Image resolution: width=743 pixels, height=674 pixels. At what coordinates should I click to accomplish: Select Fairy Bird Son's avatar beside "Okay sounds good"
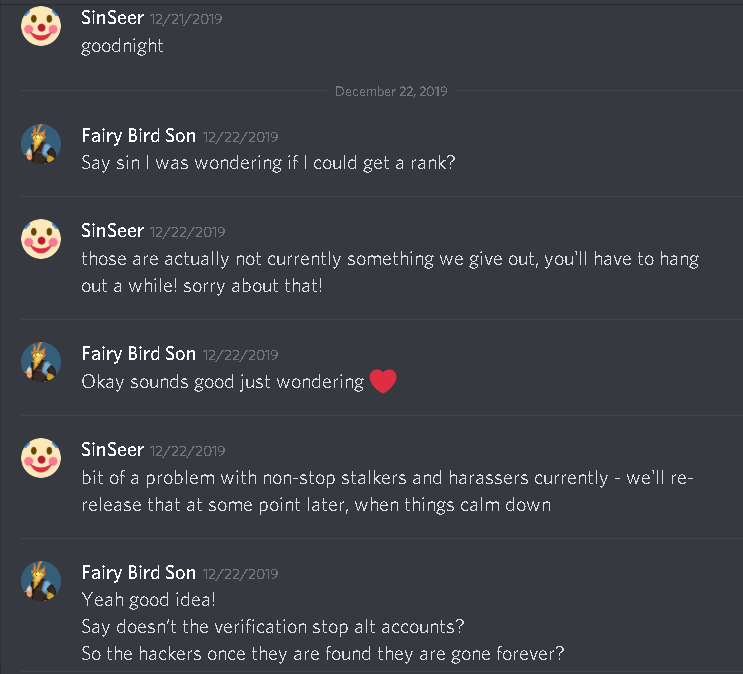coord(41,361)
